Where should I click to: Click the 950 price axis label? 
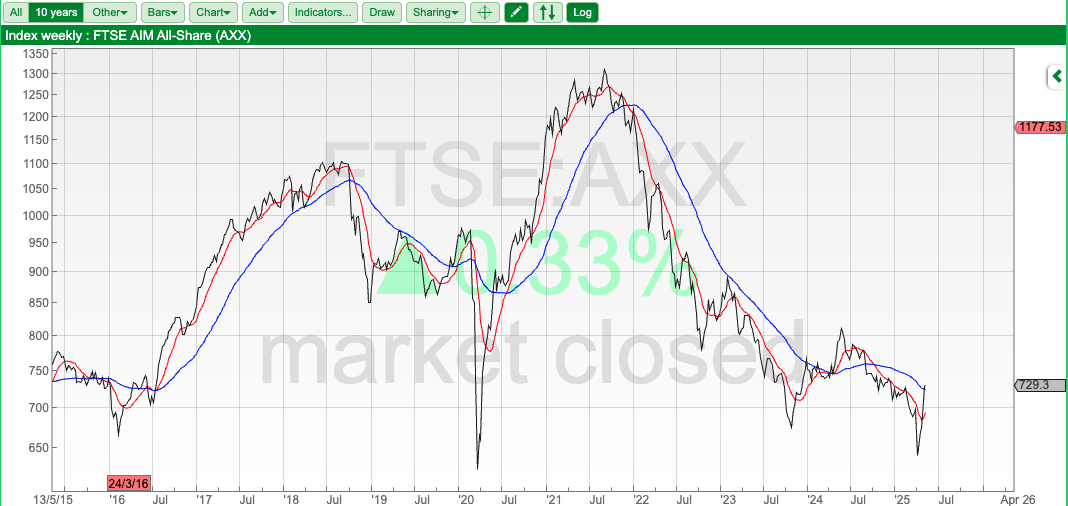coord(37,242)
